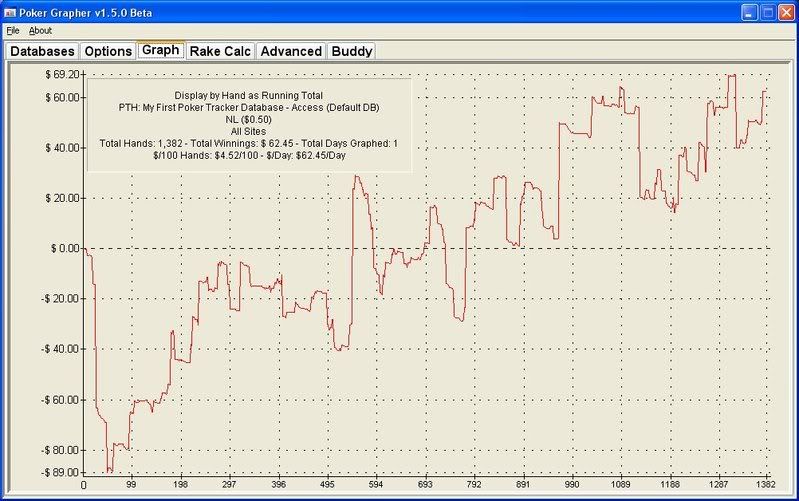This screenshot has height=501, width=799.
Task: Close the Poker Grapher window
Action: click(x=786, y=12)
